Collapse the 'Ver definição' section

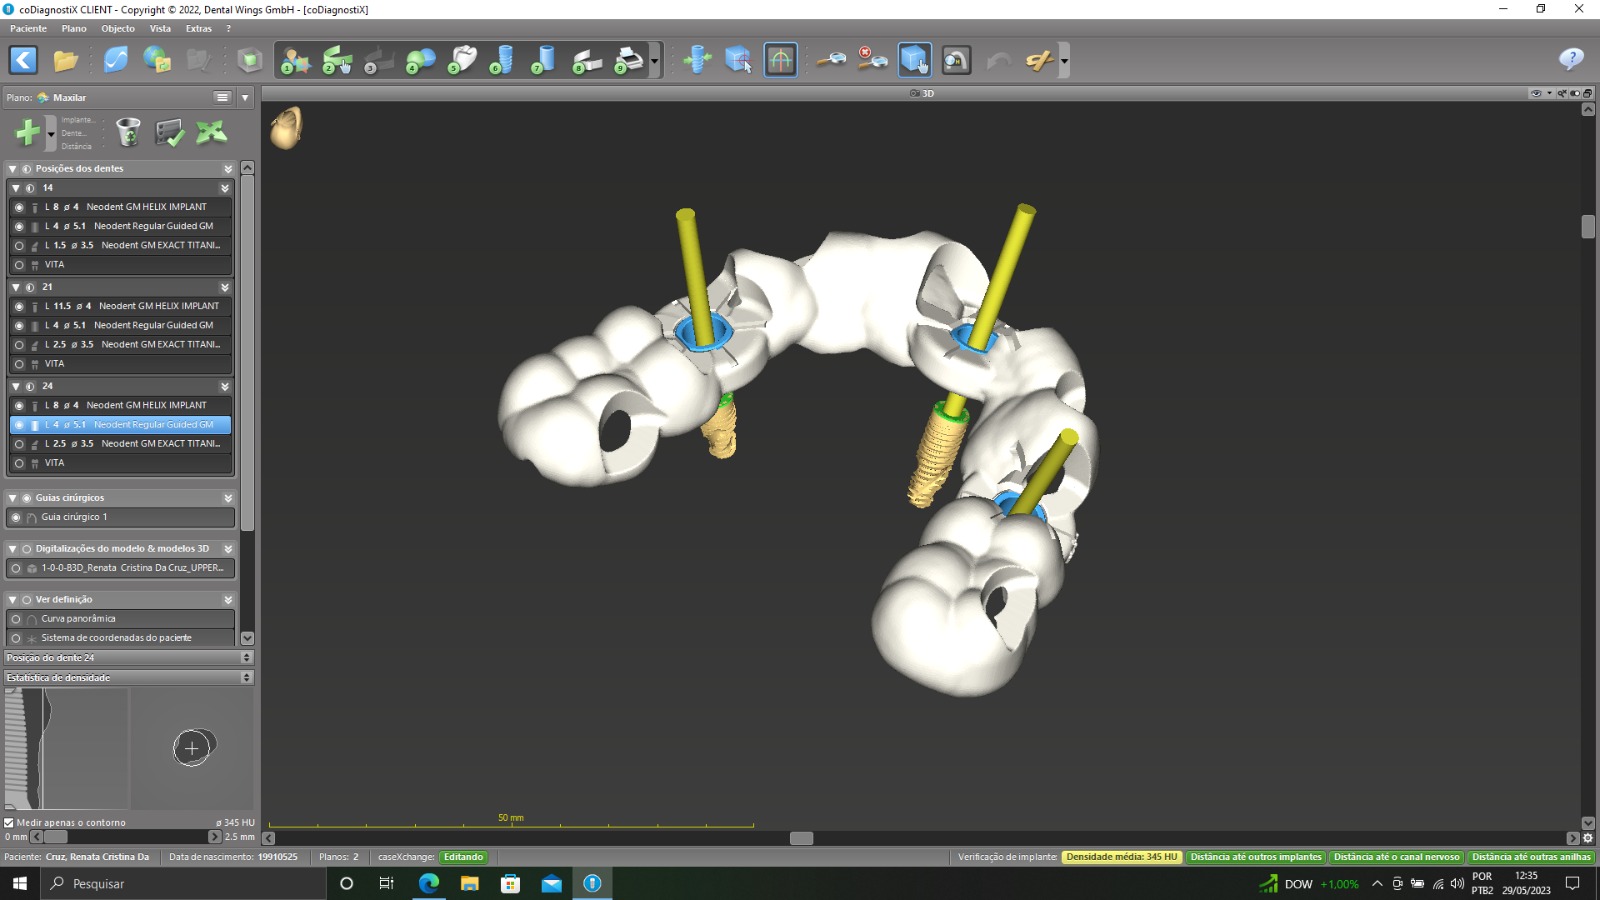pyautogui.click(x=13, y=600)
